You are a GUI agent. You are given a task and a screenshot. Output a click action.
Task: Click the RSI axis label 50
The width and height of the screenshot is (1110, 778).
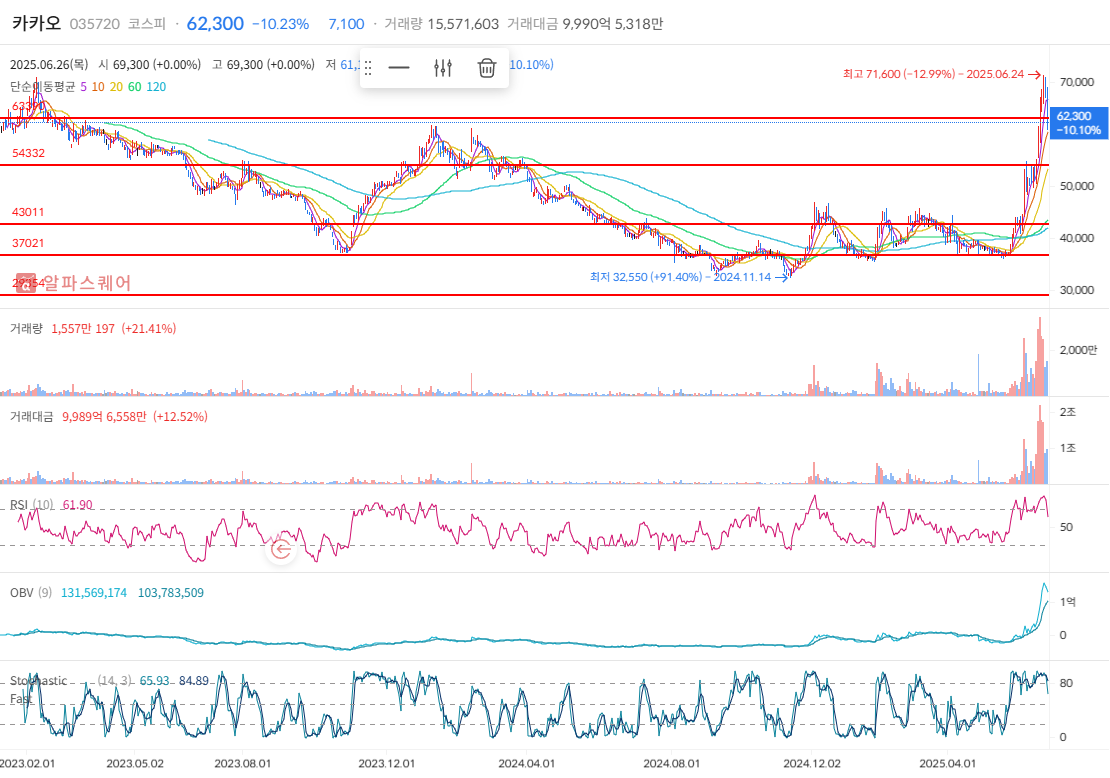1066,527
